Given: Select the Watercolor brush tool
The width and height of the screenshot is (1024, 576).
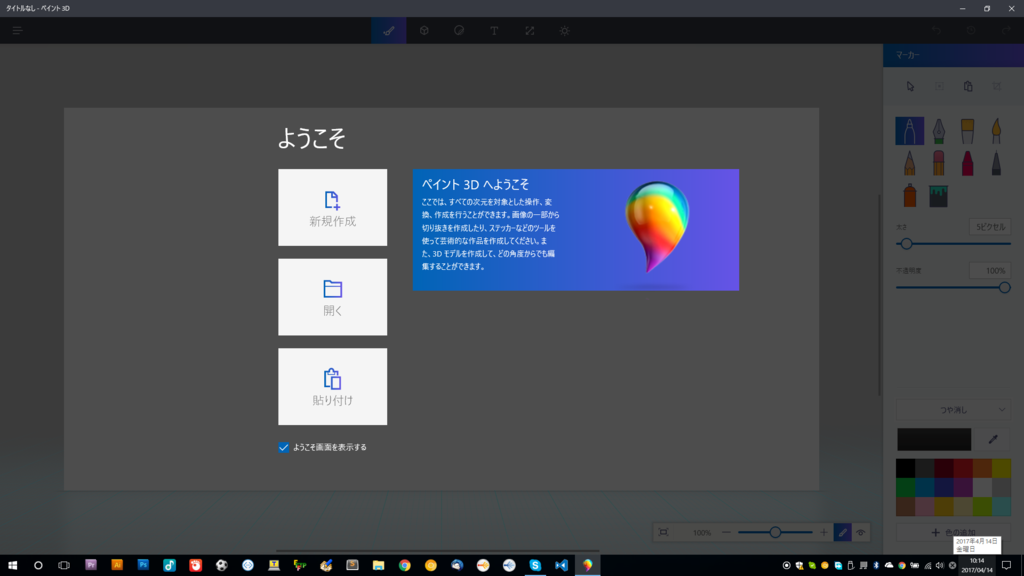Looking at the screenshot, I should [x=996, y=131].
